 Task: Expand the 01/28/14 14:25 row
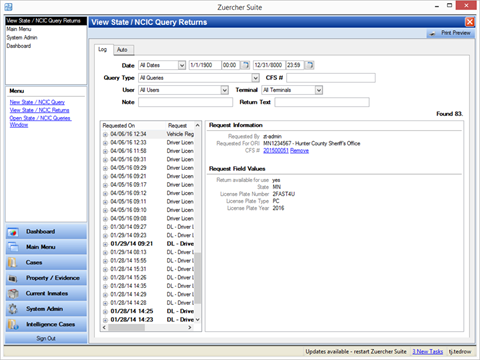[x=105, y=312]
